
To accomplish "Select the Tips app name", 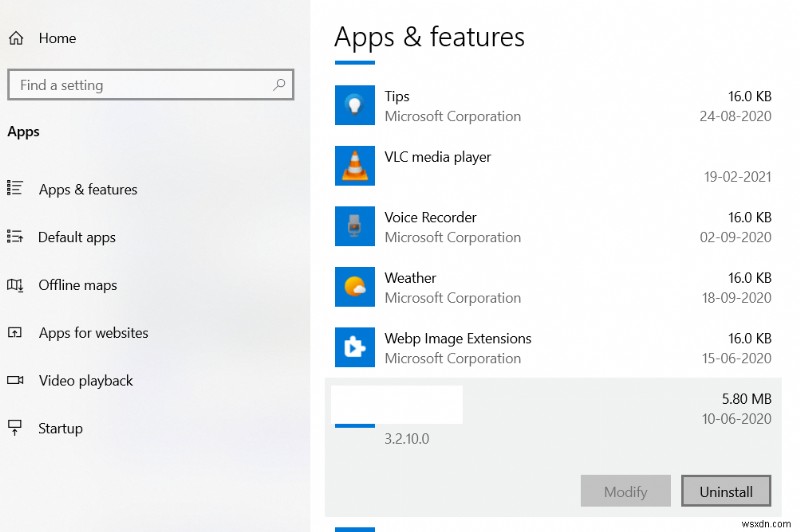I will (x=397, y=96).
